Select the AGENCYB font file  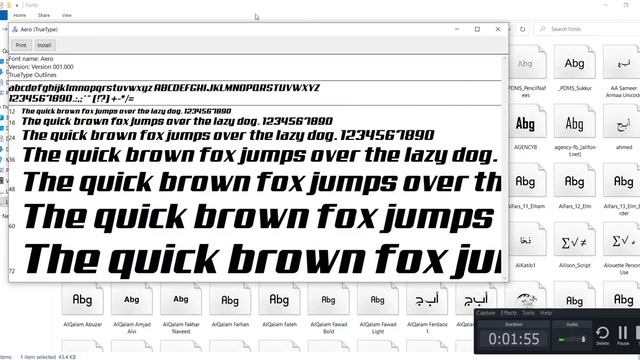tap(525, 127)
